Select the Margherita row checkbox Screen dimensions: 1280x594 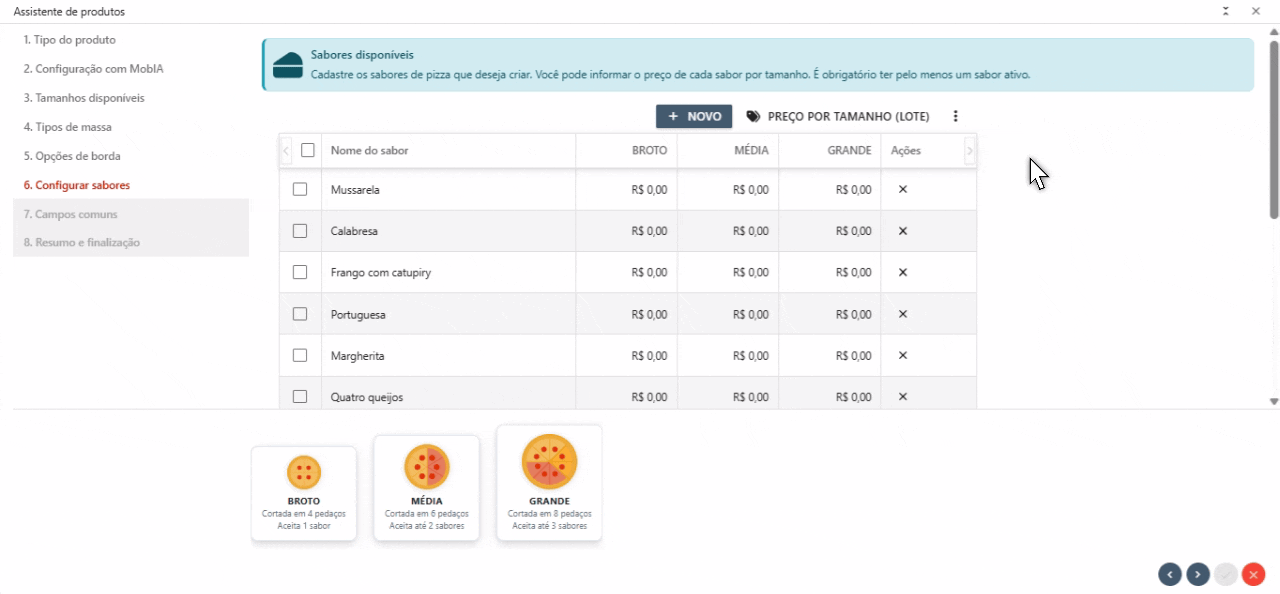300,355
